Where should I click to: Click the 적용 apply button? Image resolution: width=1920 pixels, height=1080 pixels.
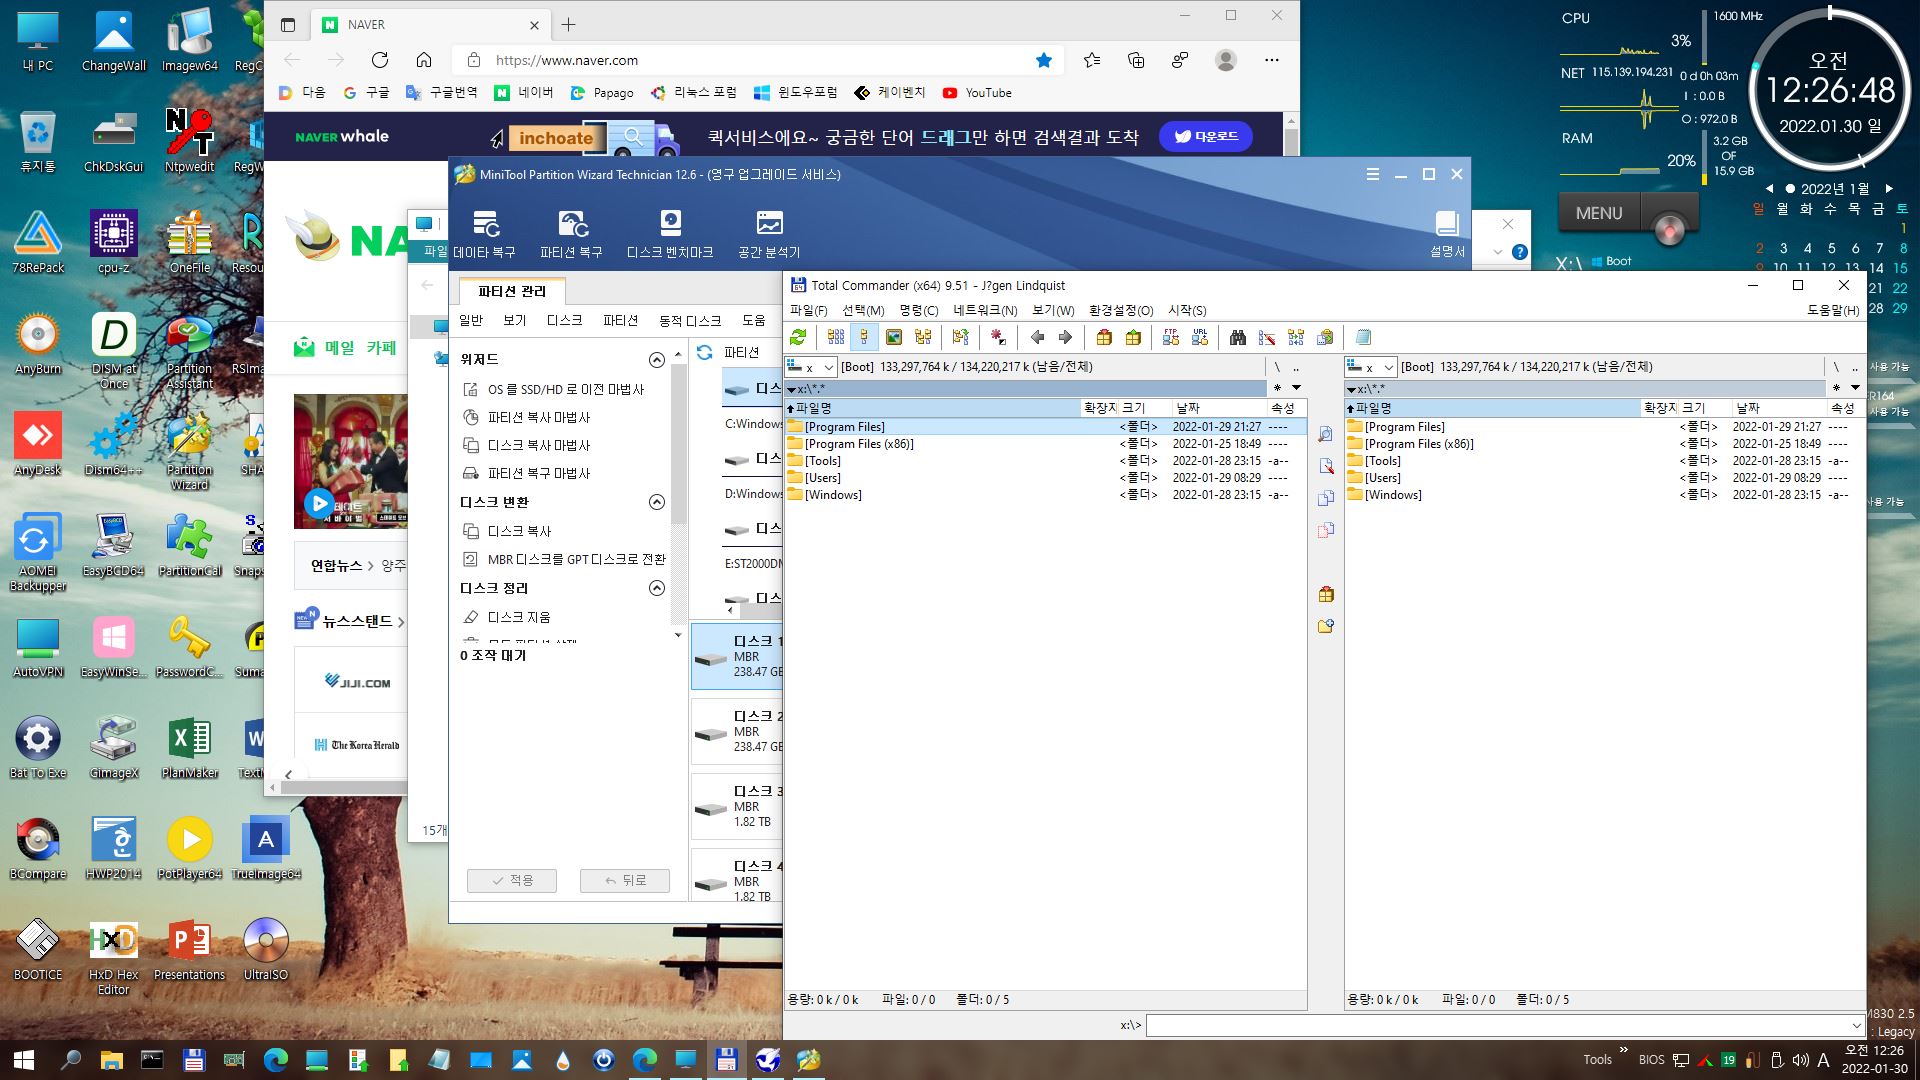pos(512,880)
